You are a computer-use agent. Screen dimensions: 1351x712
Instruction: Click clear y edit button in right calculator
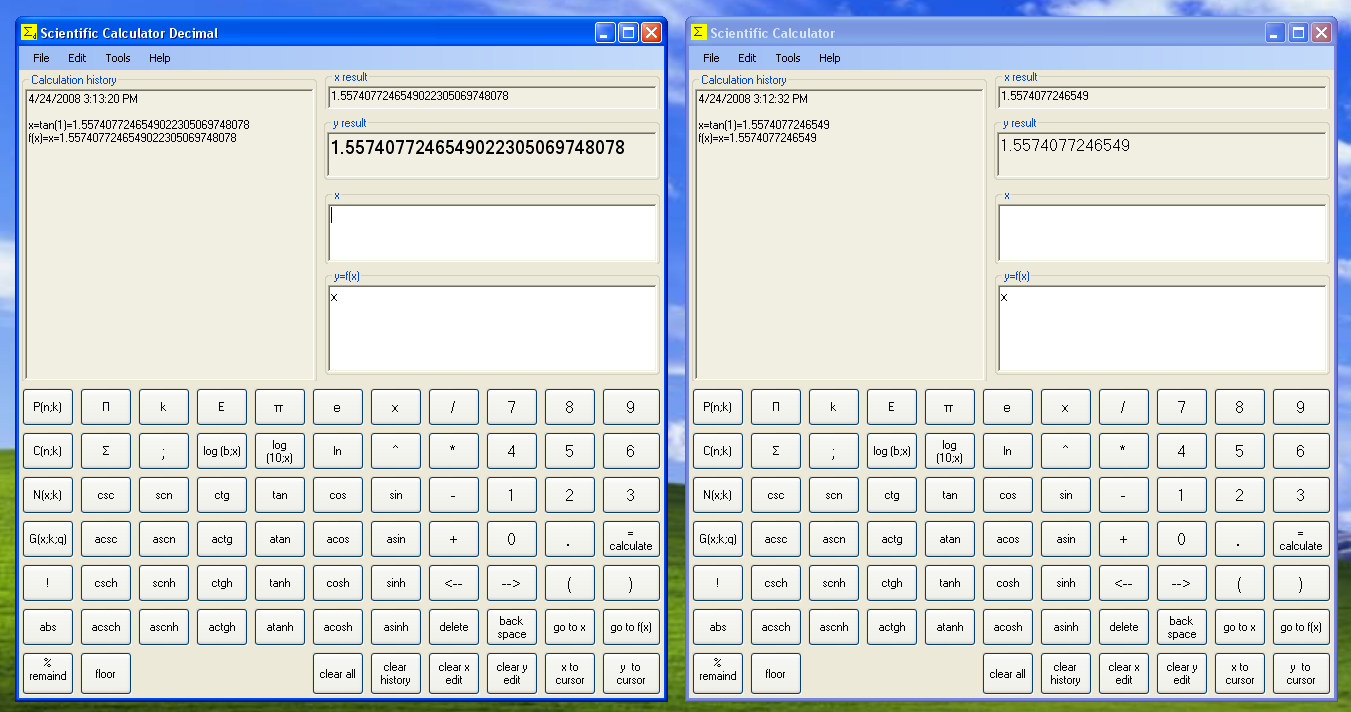(1182, 674)
